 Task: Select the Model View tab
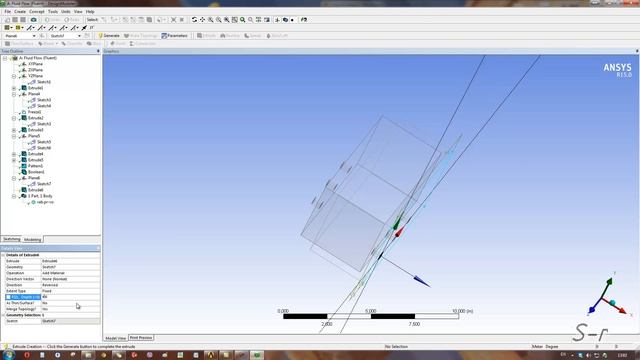click(x=116, y=338)
